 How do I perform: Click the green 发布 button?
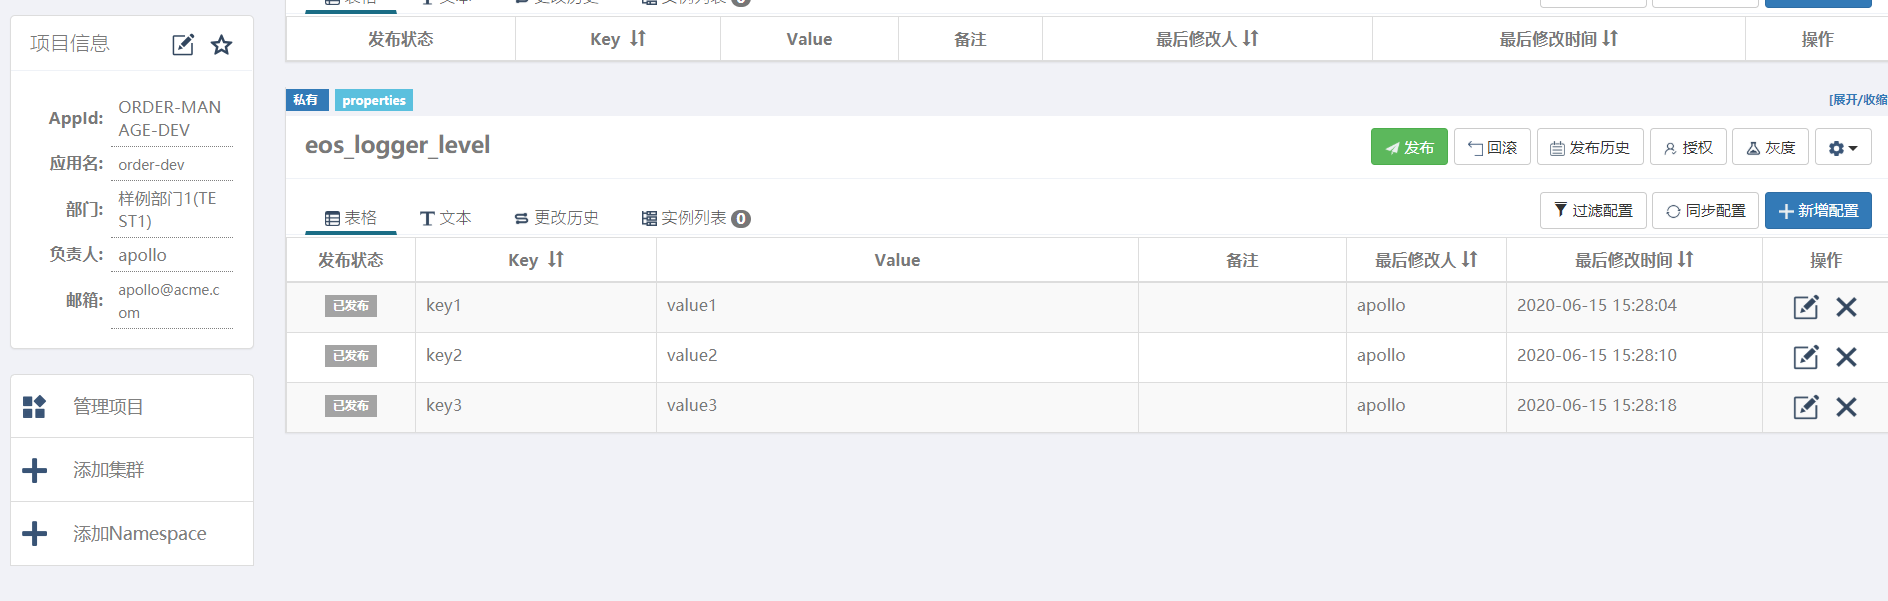pos(1408,148)
